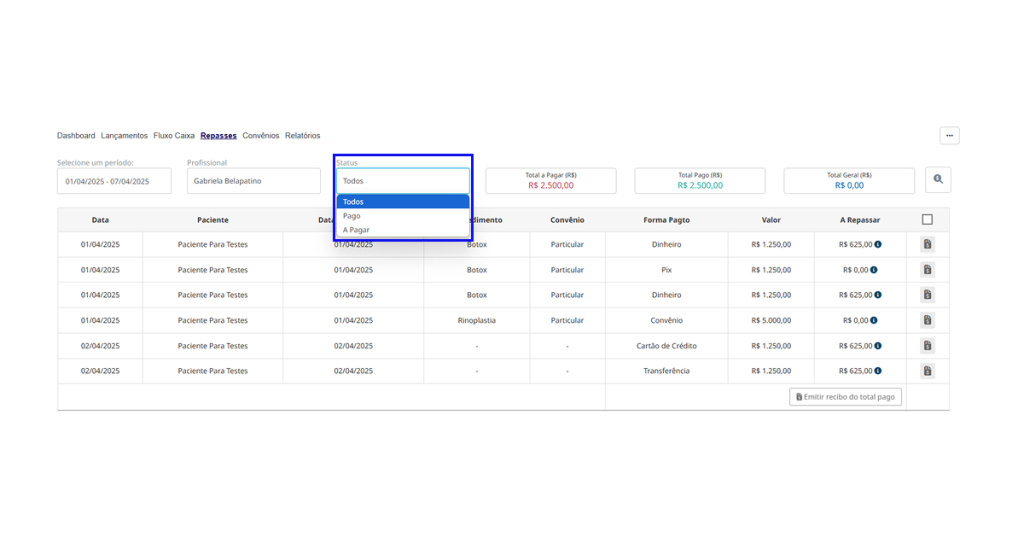Go to Dashboard tab
Screen dimensions: 1024x538
pyautogui.click(x=76, y=136)
